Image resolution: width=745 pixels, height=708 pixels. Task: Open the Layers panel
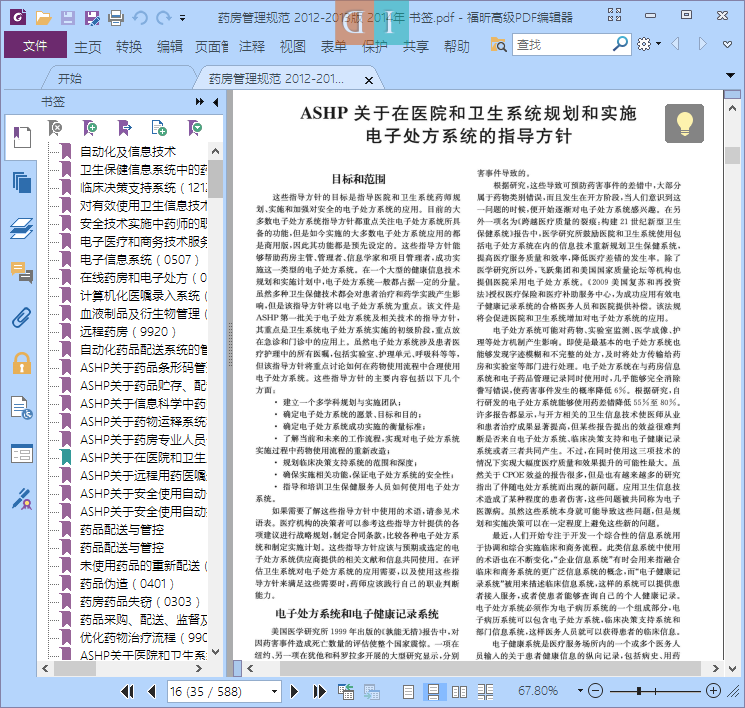(22, 229)
